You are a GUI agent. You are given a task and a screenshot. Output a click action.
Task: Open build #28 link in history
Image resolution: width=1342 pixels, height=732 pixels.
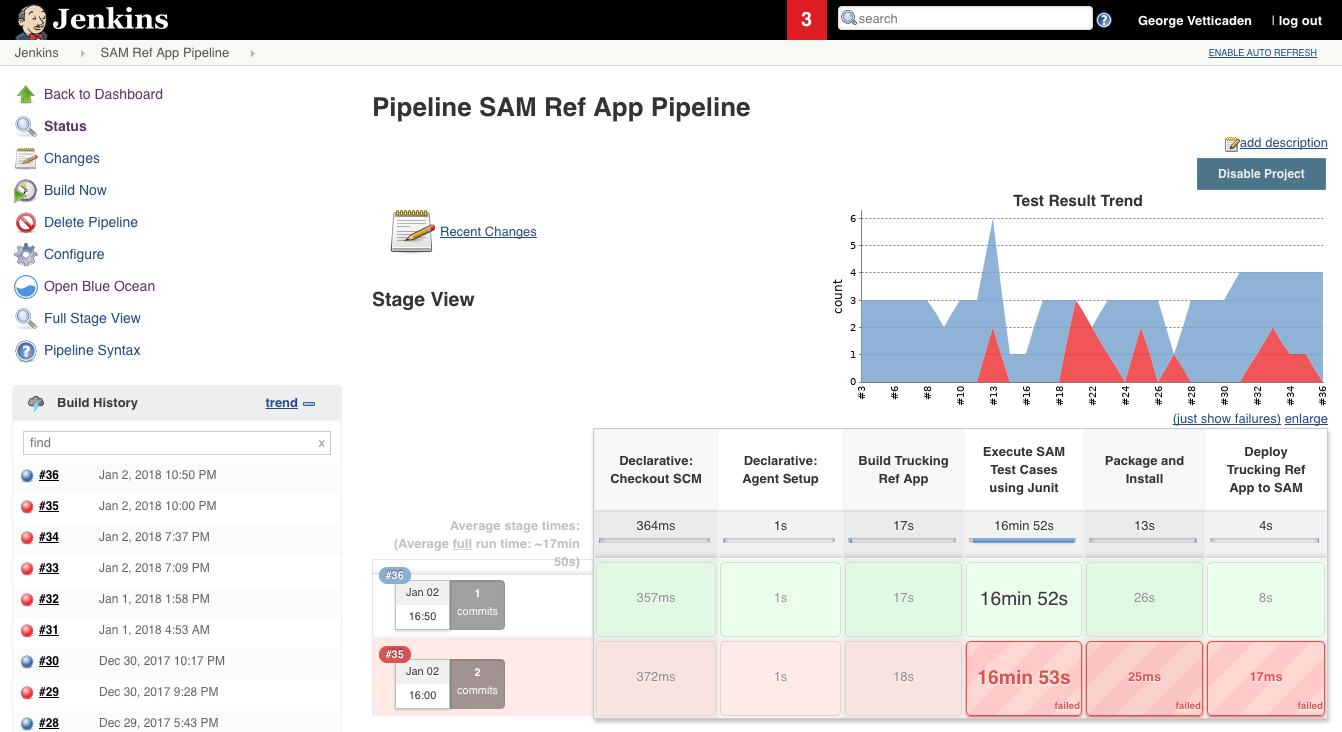pyautogui.click(x=49, y=723)
